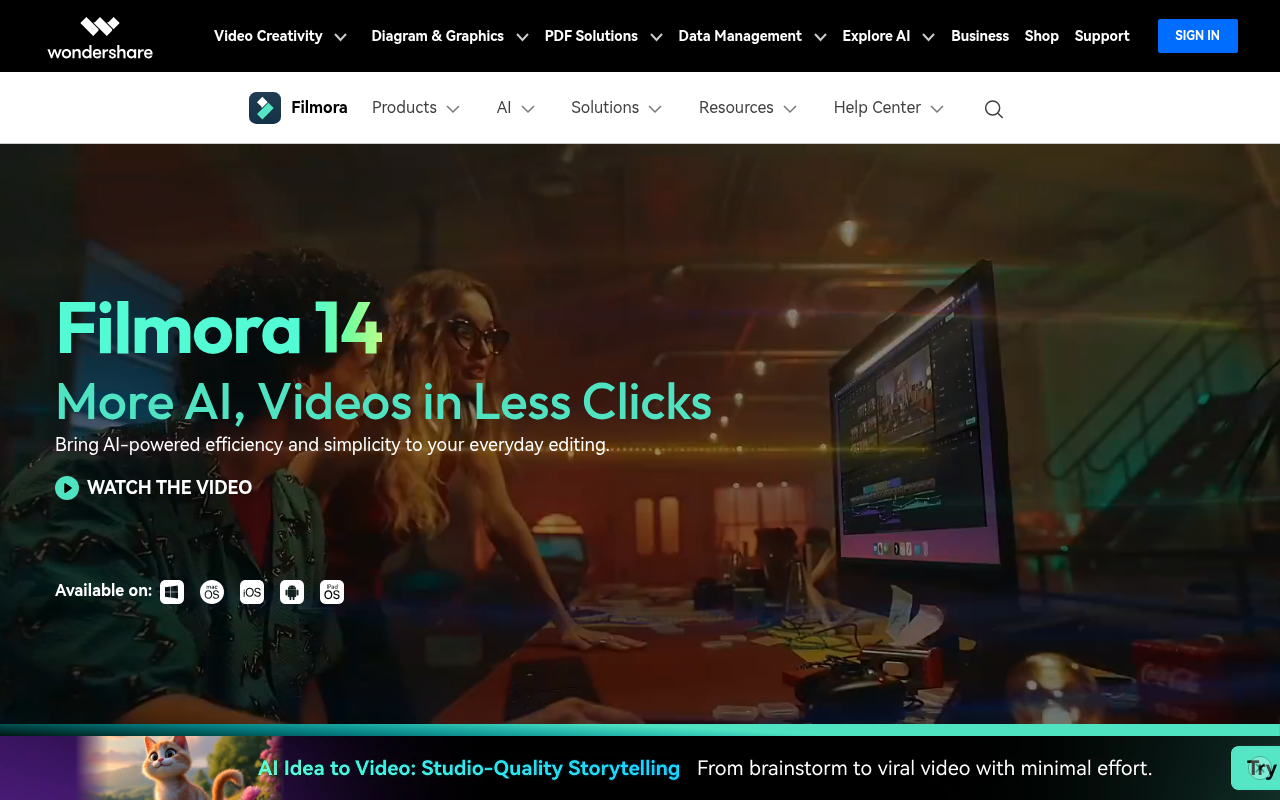Click the play icon beside WATCH THE VIDEO

pyautogui.click(x=67, y=488)
